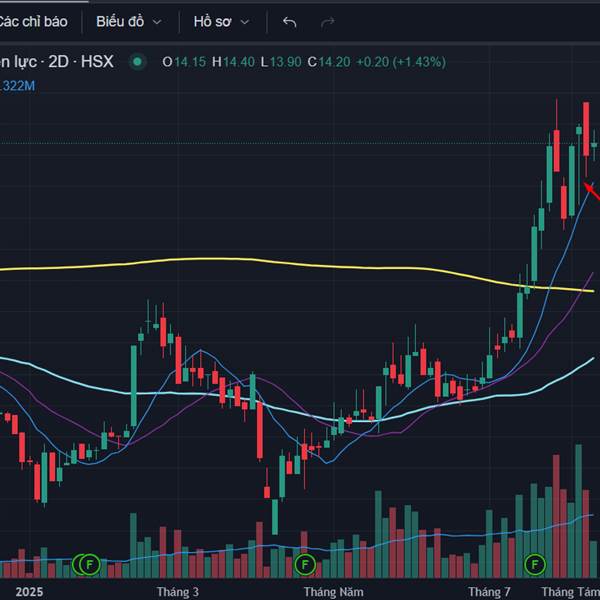Screen dimensions: 600x600
Task: Click the yellow long-term moving average line
Action: tap(297, 264)
